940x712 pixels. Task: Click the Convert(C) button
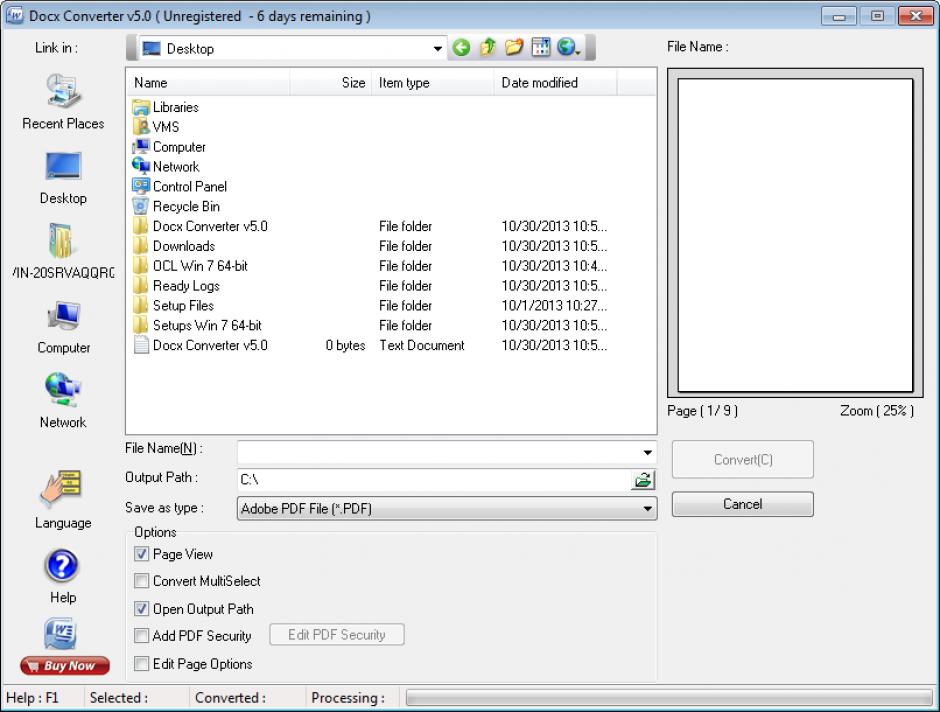(x=742, y=460)
